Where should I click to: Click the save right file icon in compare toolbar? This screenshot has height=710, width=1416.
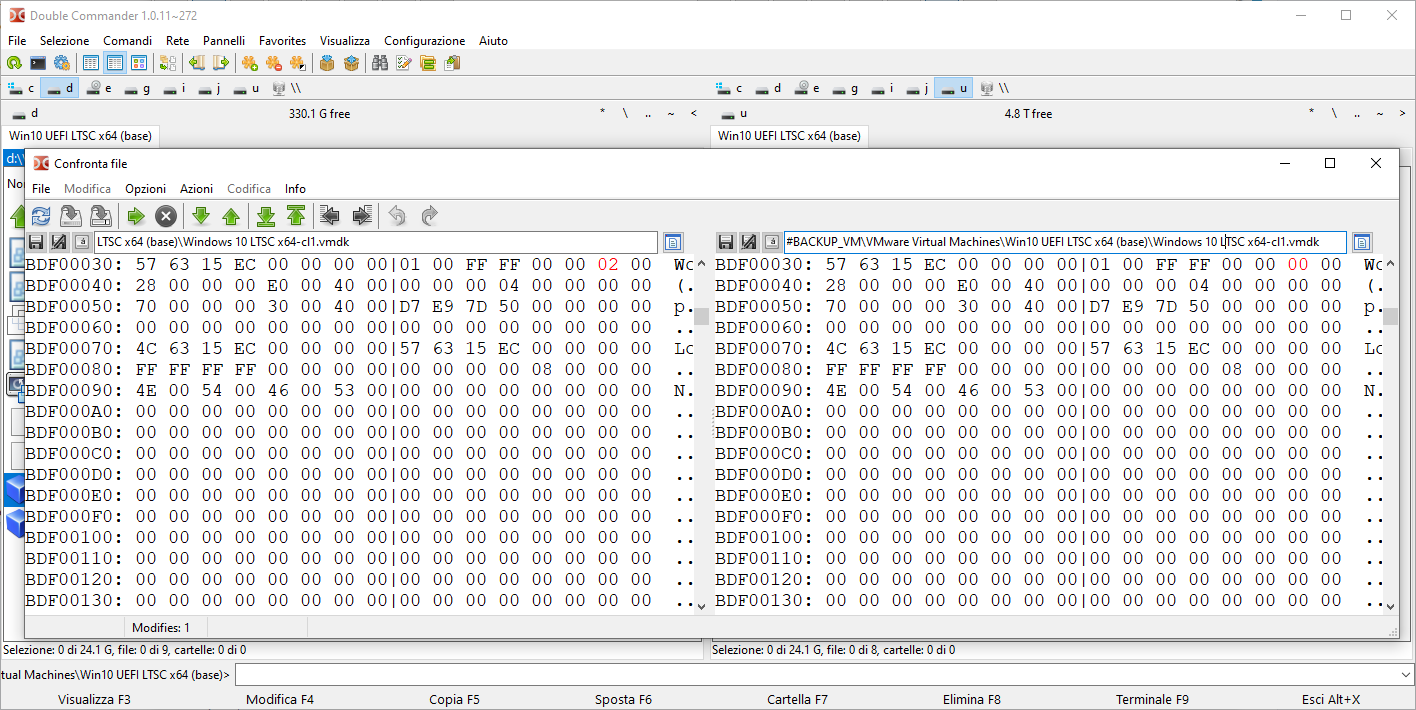(x=101, y=215)
